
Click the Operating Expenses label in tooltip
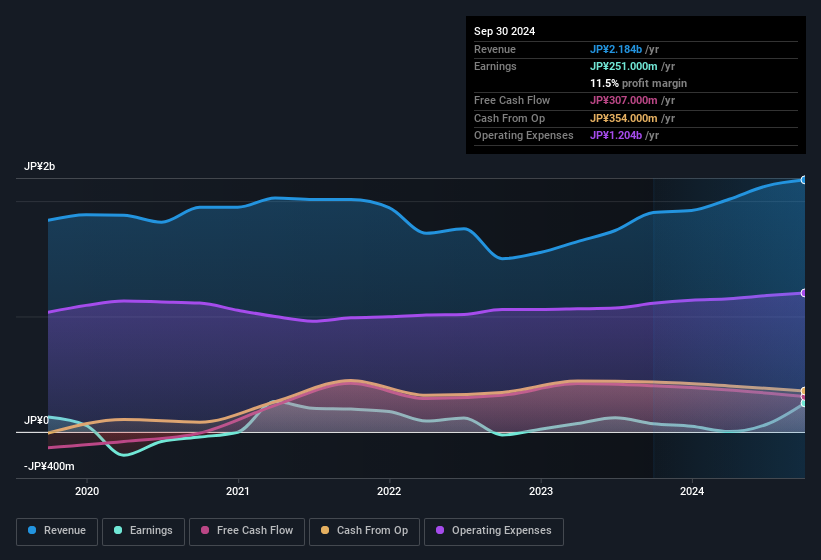coord(524,135)
